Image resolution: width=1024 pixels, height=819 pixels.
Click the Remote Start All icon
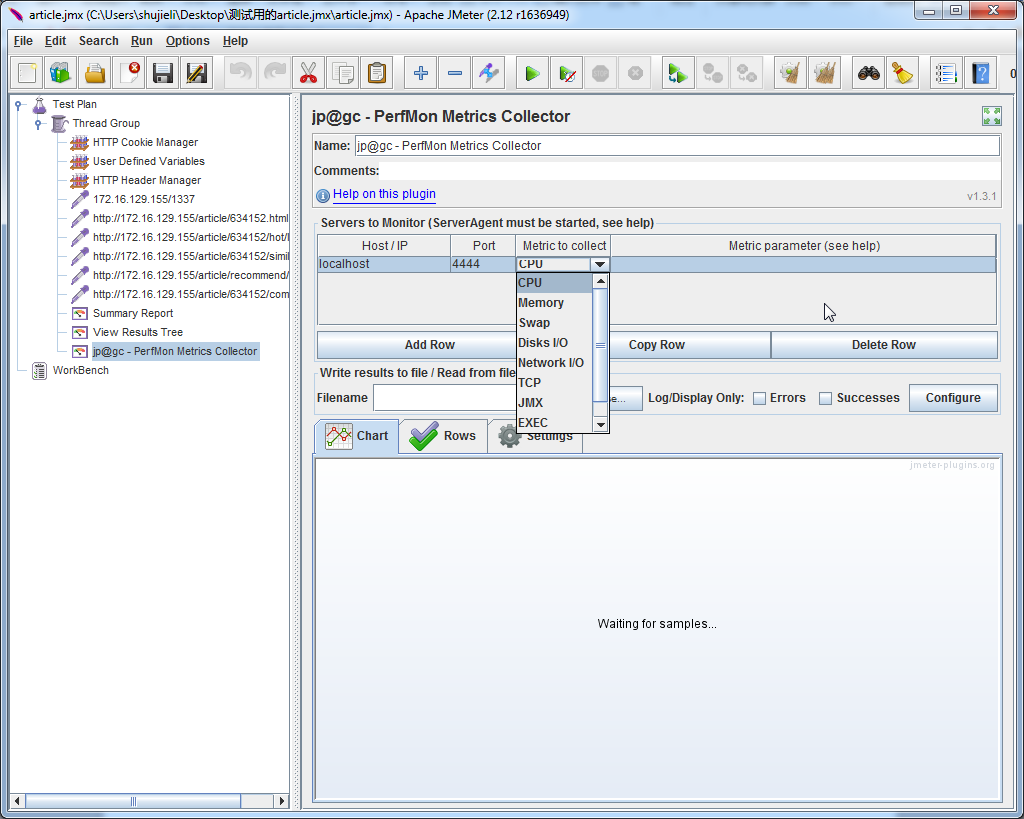tap(678, 73)
